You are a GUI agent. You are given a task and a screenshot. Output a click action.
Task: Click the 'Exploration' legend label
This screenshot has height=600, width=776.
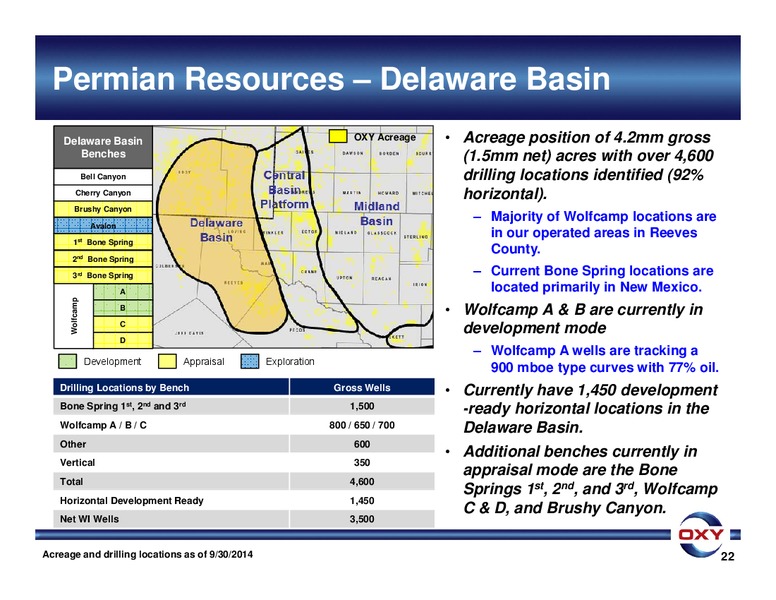click(290, 362)
